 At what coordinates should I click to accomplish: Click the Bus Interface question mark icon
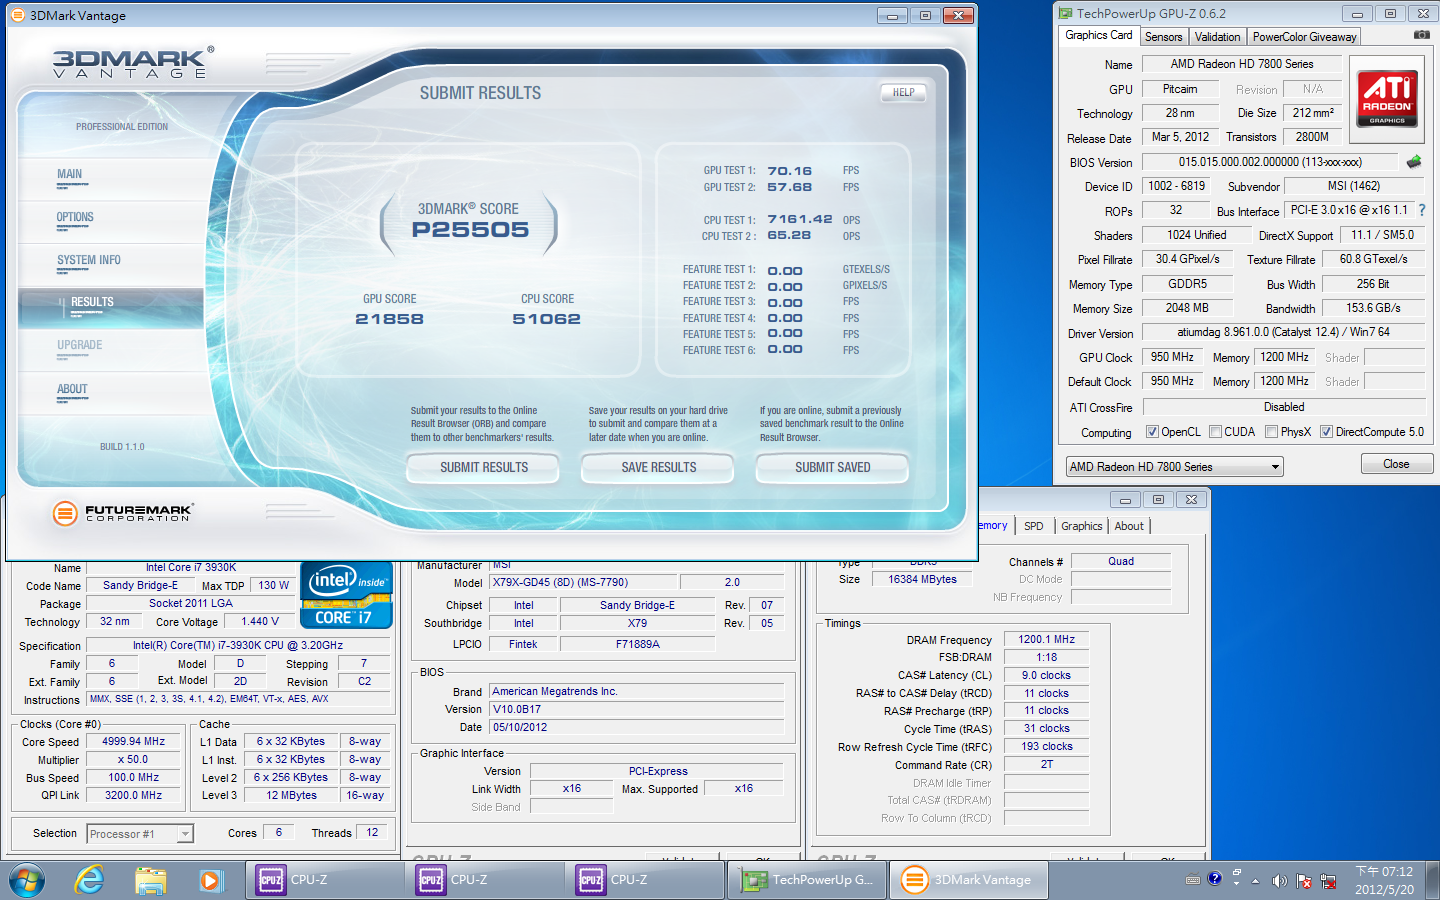coord(1422,210)
